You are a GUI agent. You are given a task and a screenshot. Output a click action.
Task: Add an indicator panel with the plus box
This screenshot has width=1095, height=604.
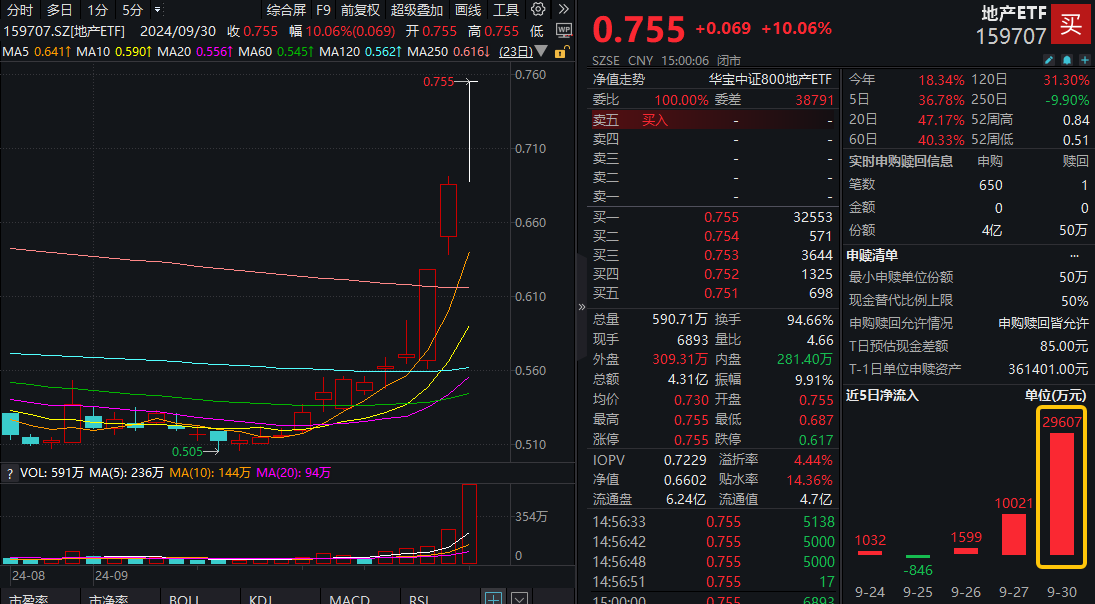(493, 598)
